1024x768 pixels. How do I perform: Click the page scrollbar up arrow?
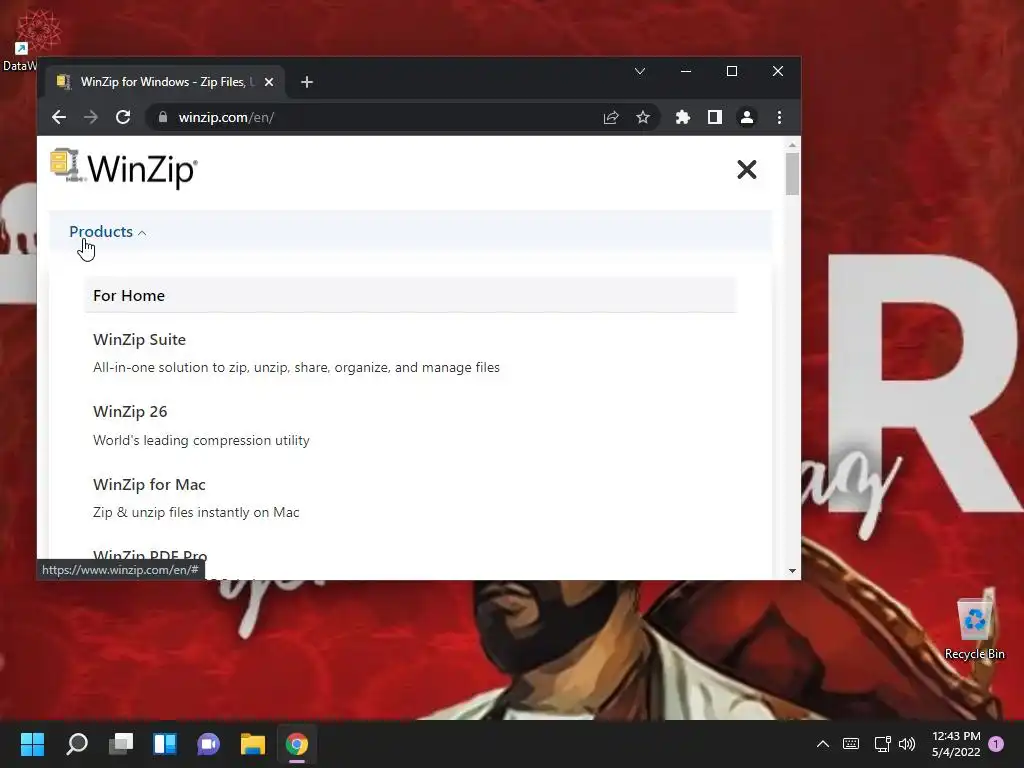[792, 145]
